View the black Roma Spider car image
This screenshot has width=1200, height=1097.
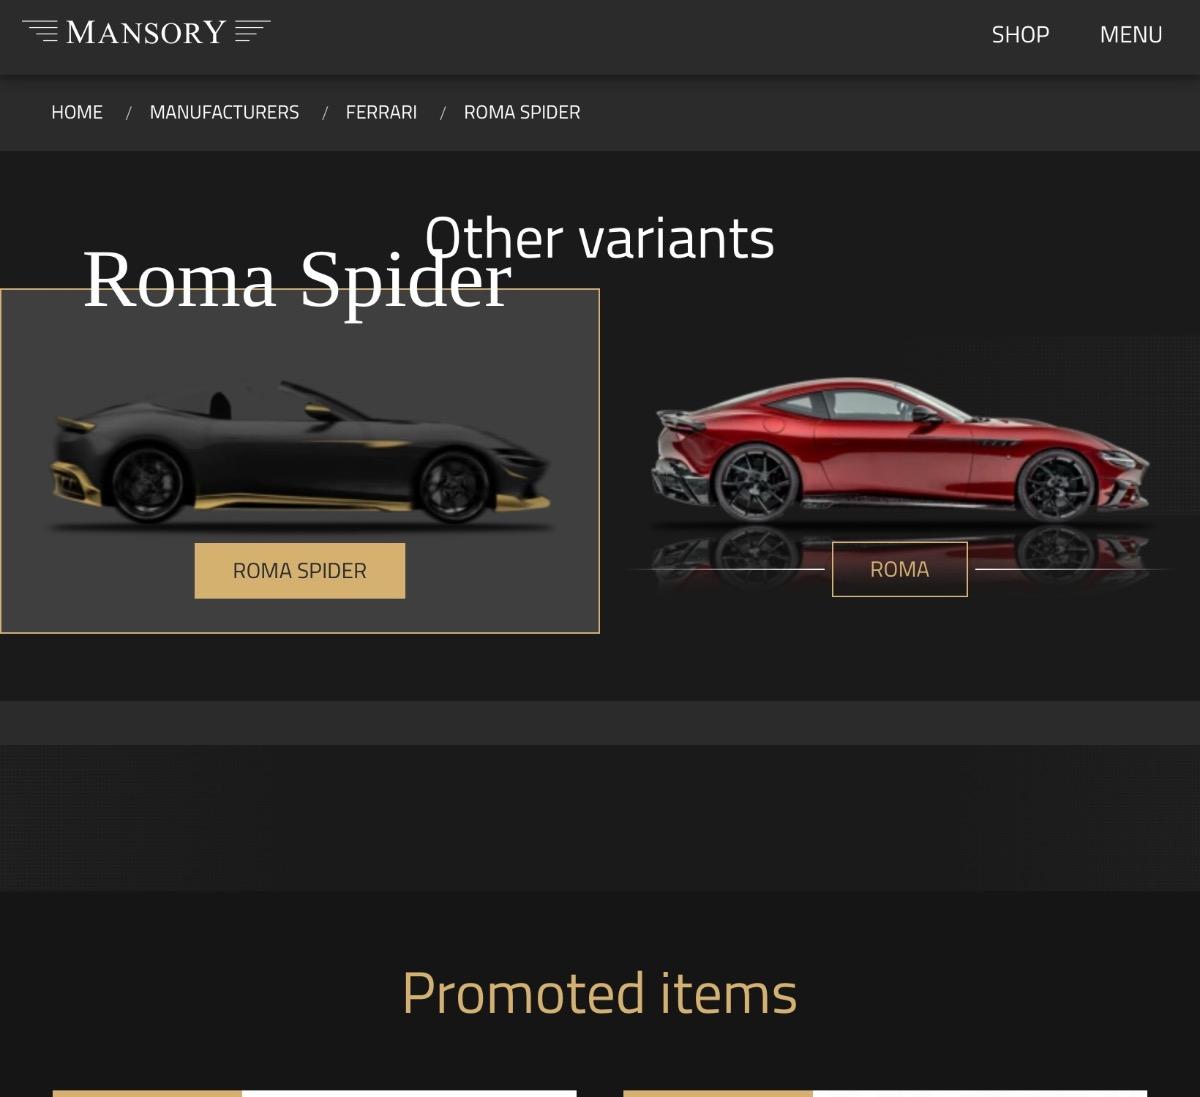(300, 452)
